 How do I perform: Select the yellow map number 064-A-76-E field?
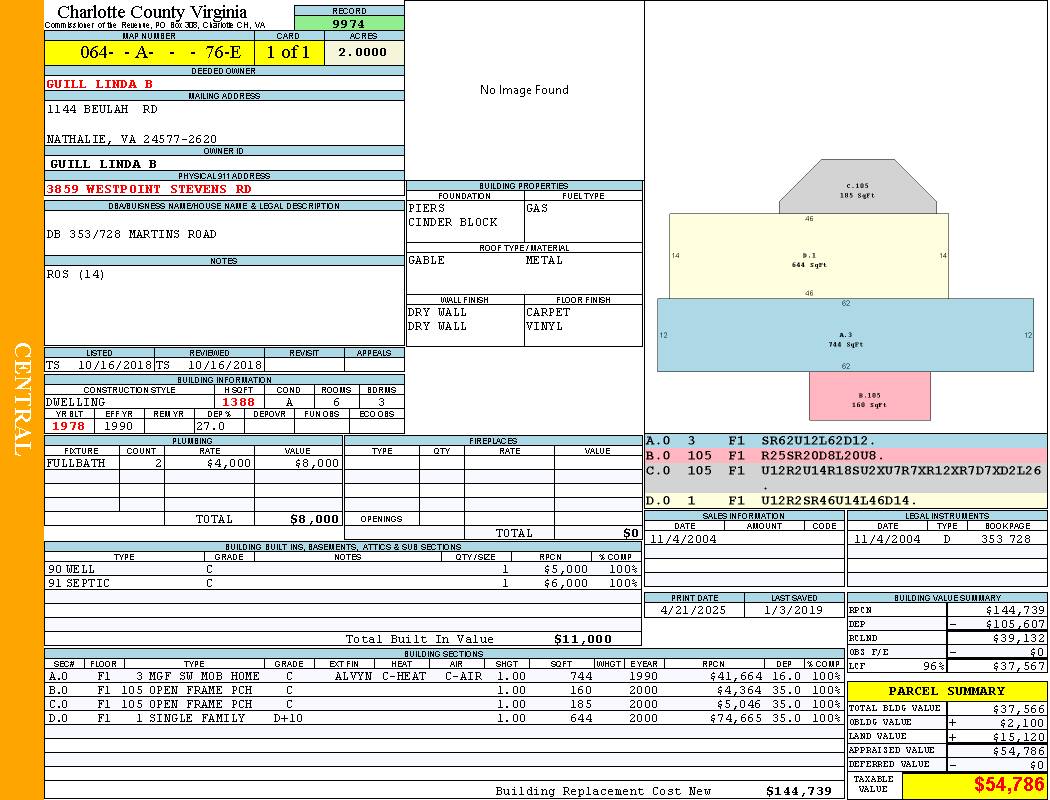148,52
